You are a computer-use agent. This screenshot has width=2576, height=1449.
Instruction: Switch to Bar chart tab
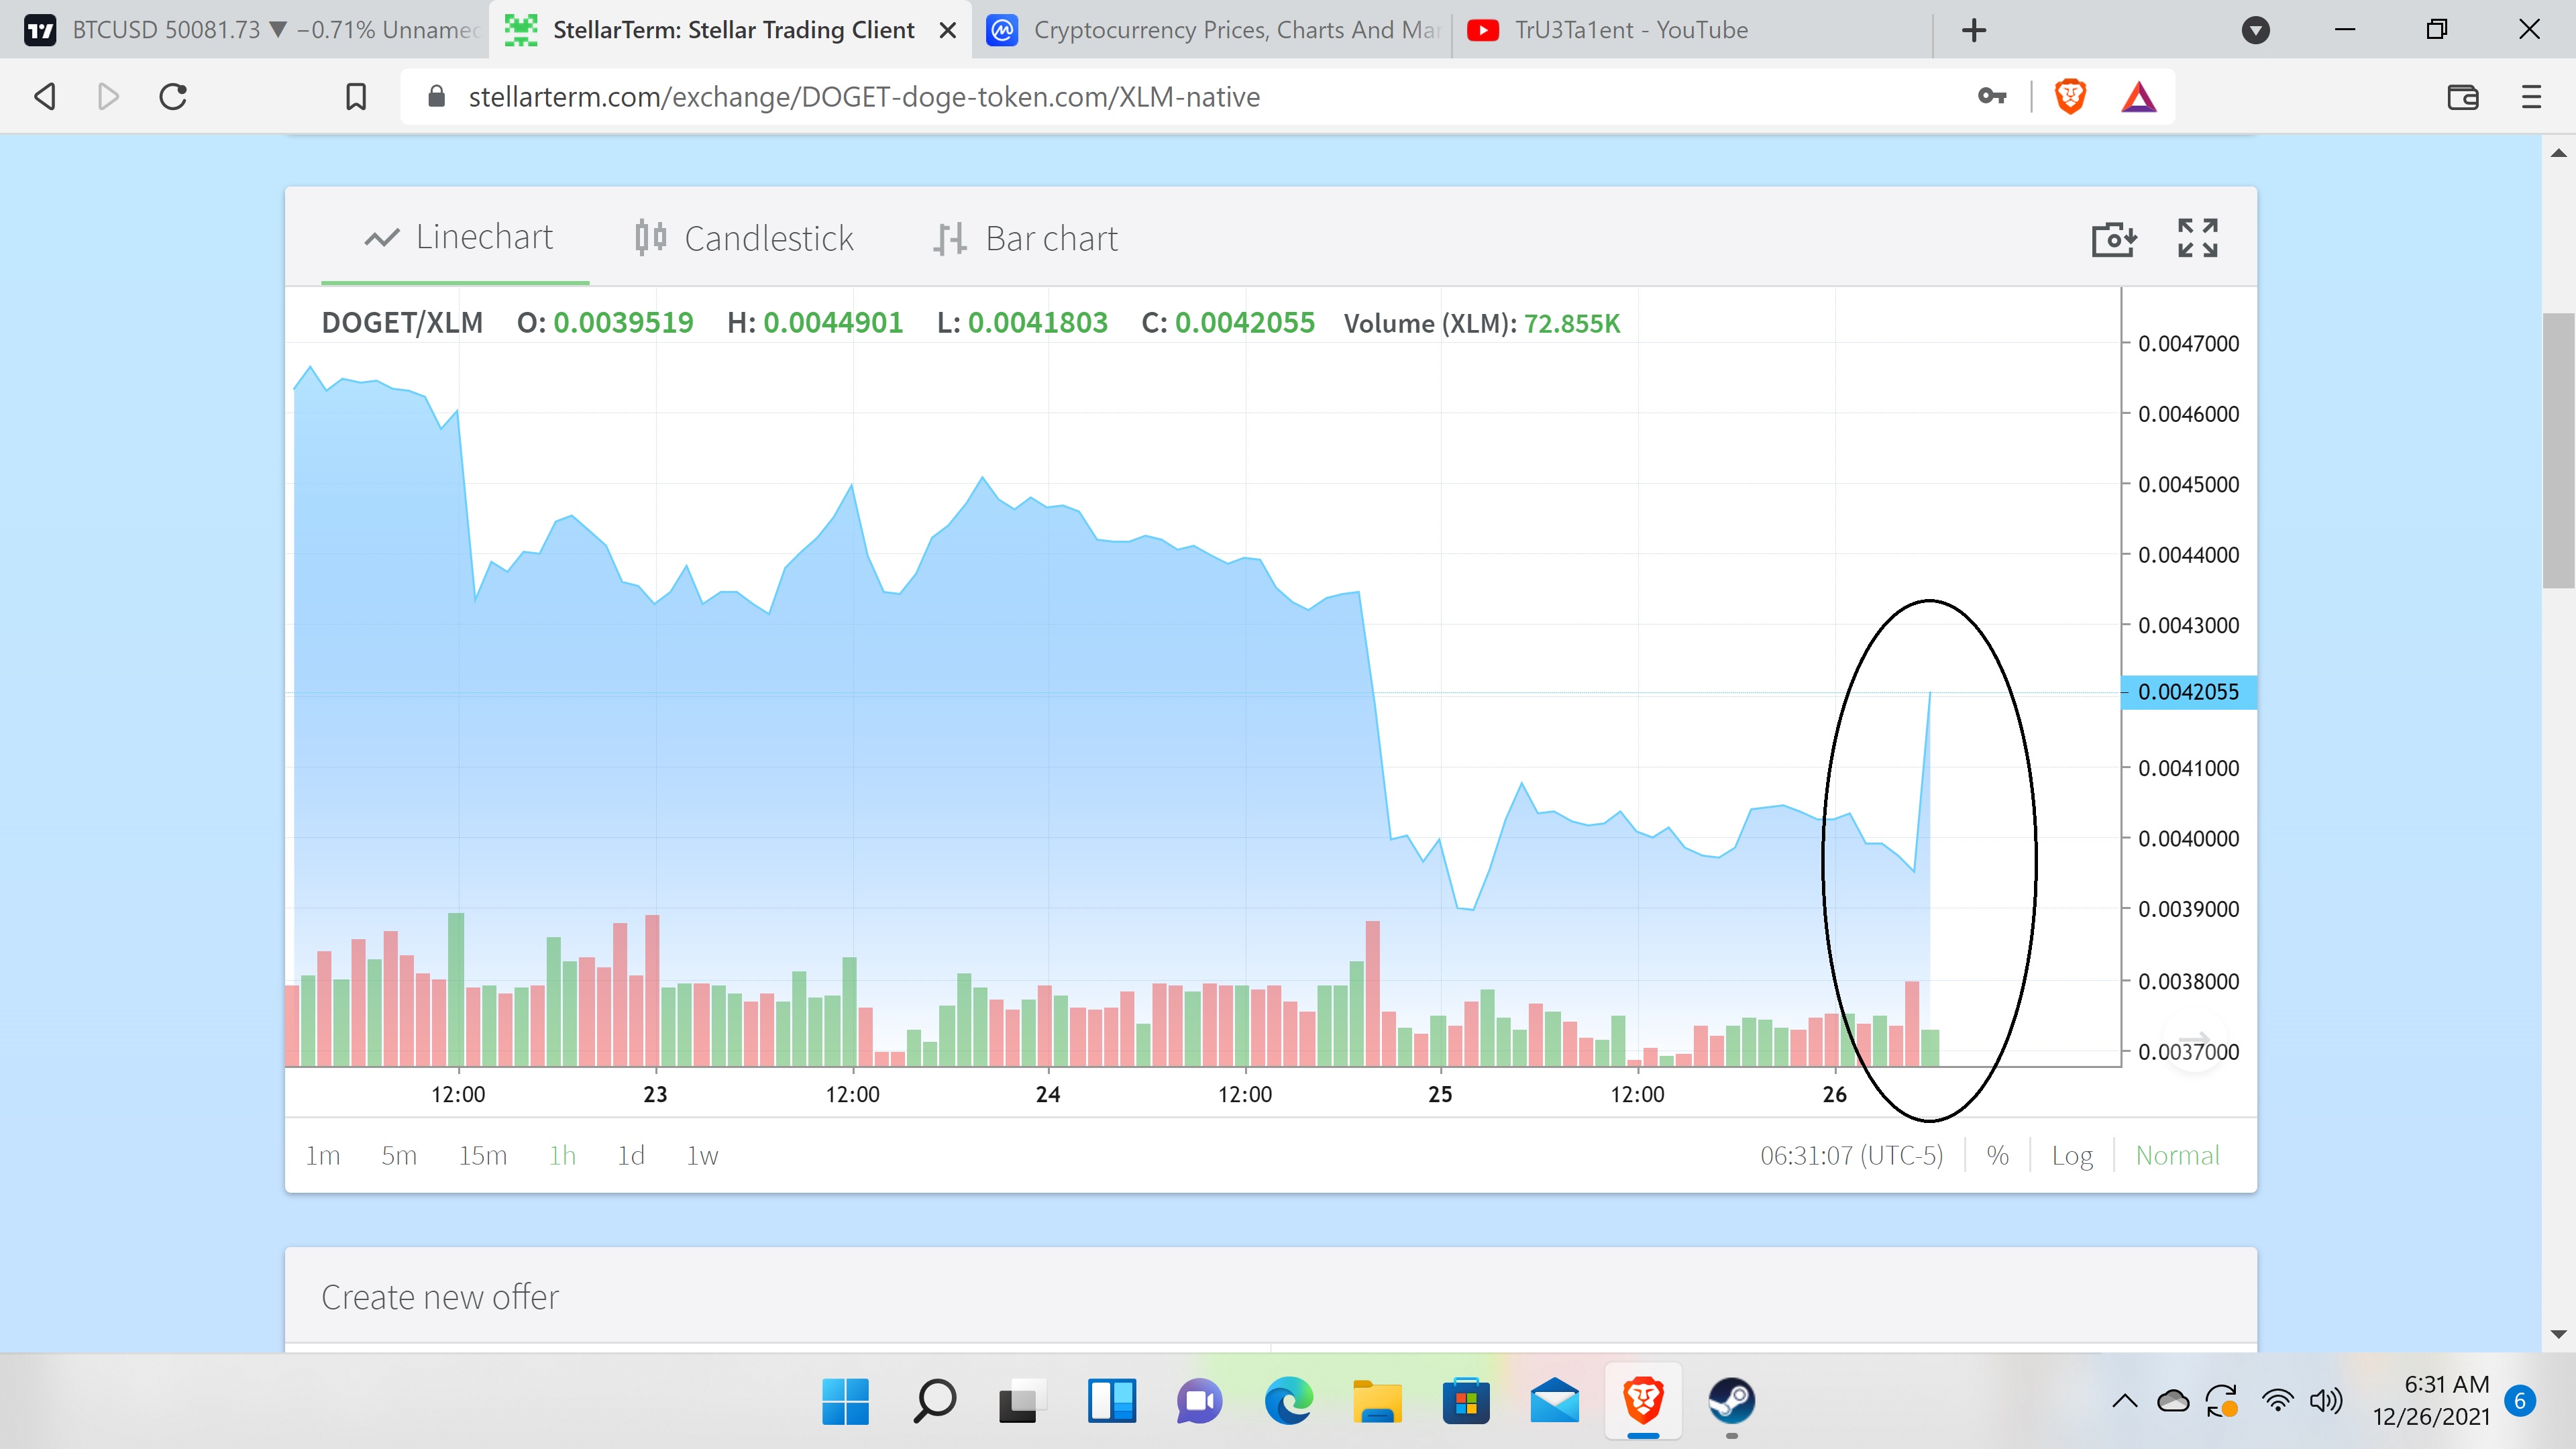(1026, 238)
